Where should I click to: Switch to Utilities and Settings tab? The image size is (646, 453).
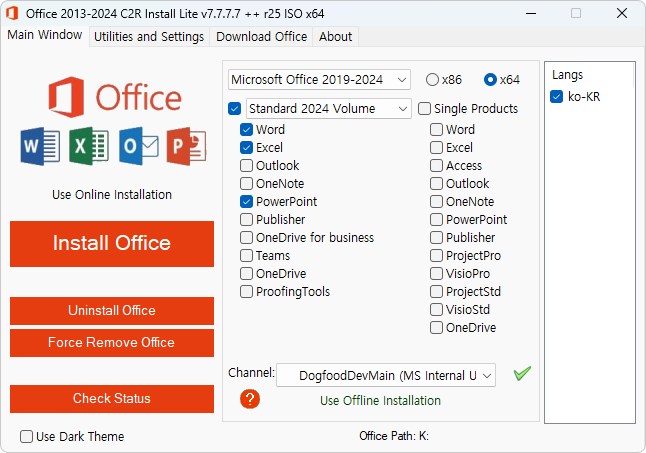pyautogui.click(x=149, y=37)
